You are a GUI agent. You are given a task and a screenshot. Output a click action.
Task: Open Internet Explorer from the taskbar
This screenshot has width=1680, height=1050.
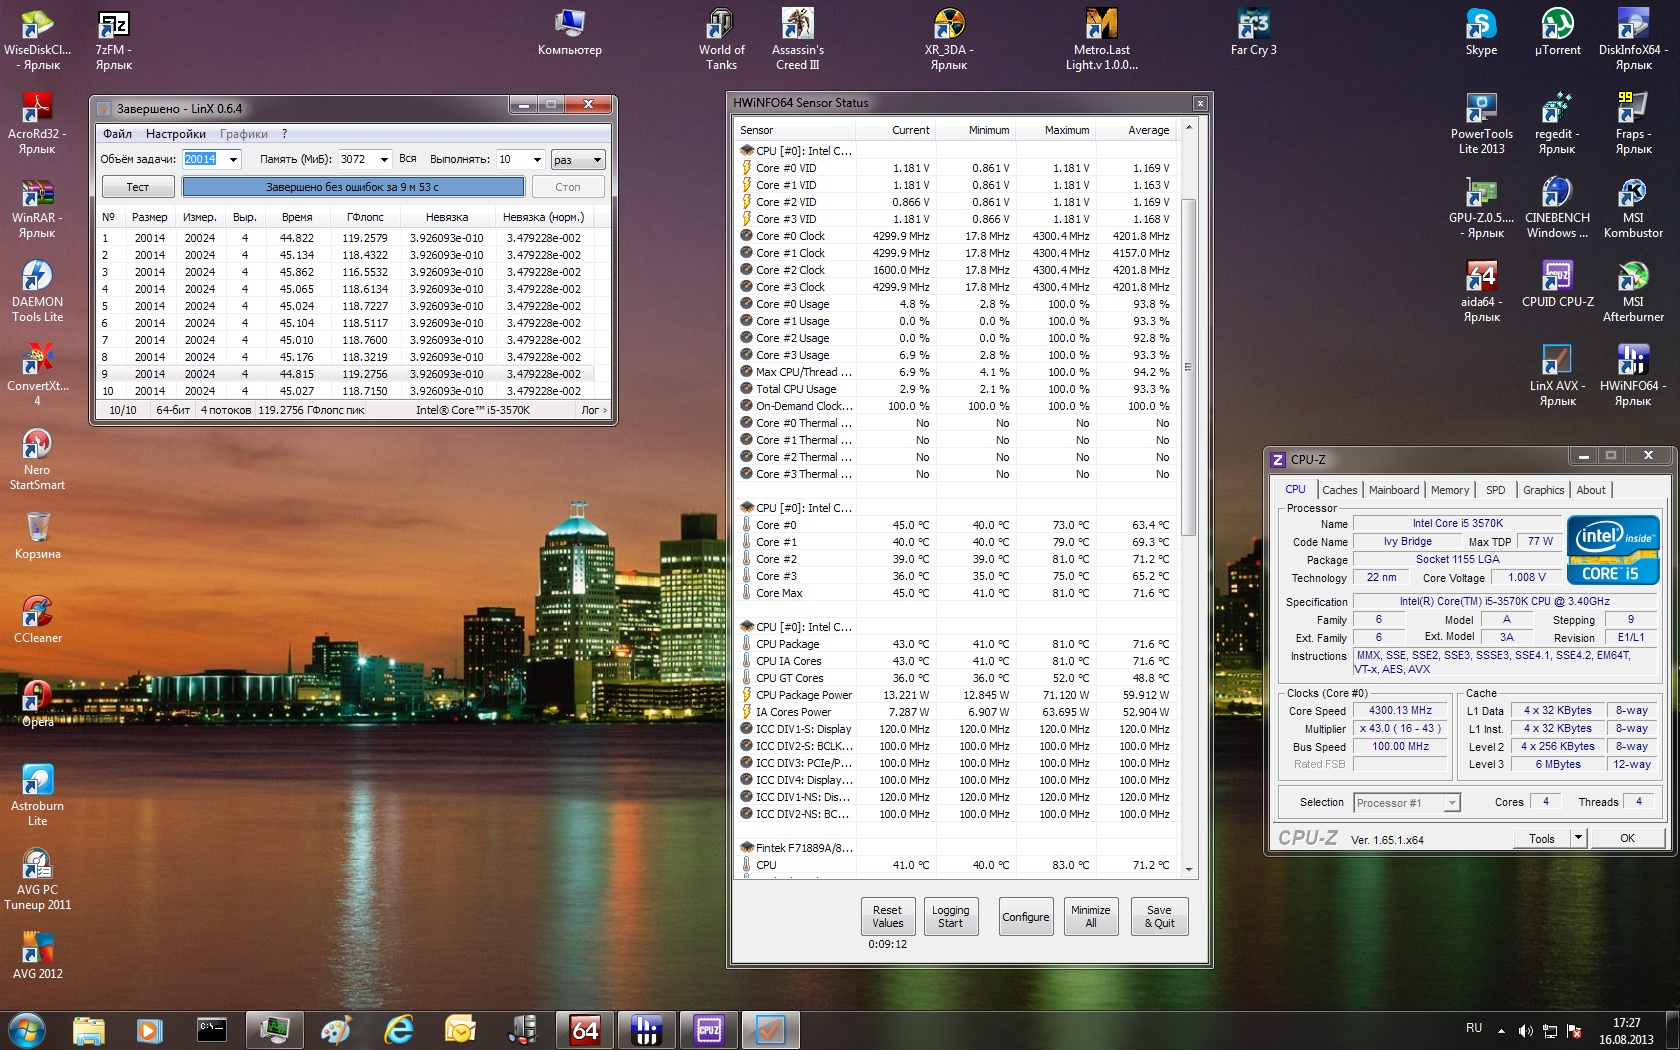coord(399,1030)
